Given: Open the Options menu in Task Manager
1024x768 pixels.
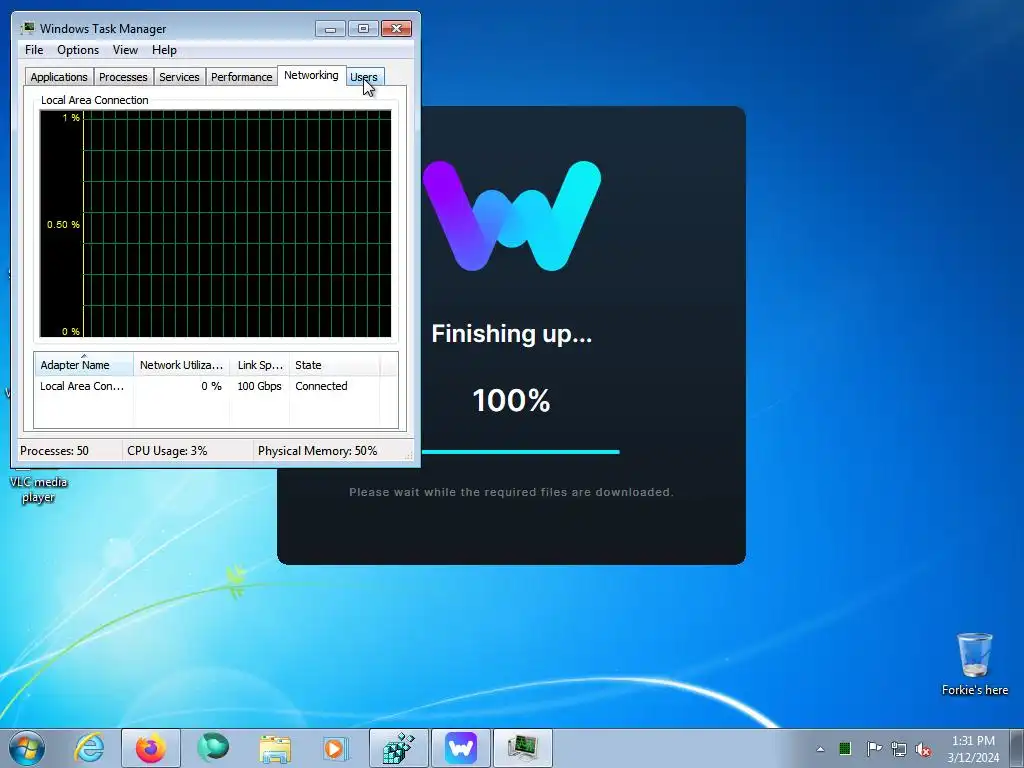Looking at the screenshot, I should (x=78, y=50).
